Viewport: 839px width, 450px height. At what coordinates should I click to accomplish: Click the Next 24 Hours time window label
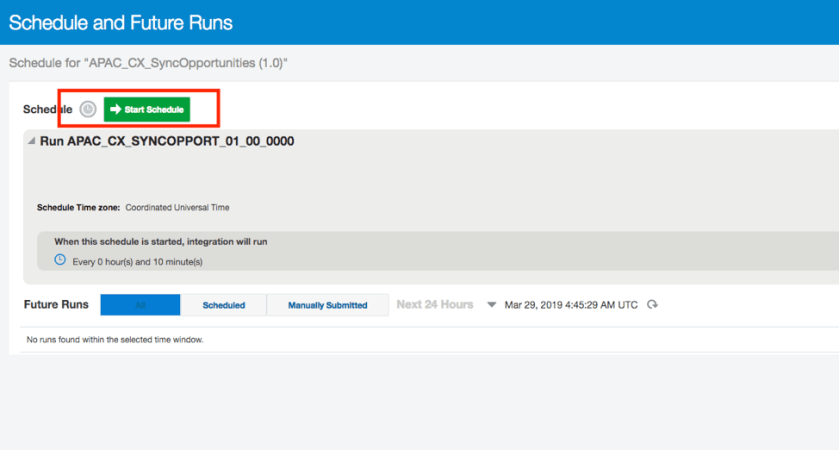pos(434,304)
